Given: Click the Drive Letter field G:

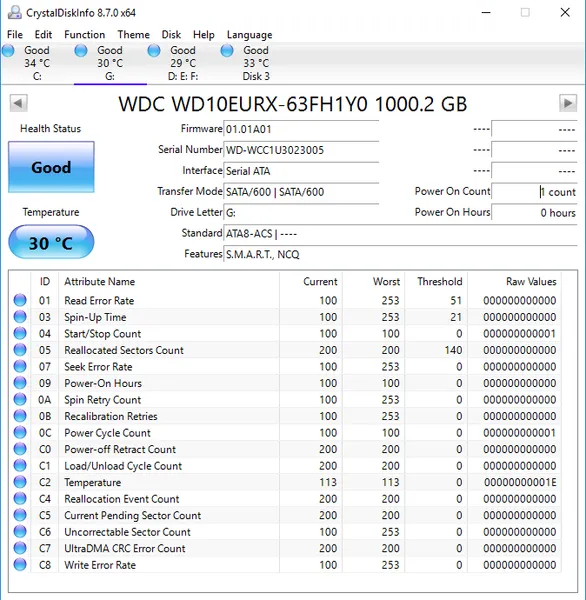Looking at the screenshot, I should 301,212.
